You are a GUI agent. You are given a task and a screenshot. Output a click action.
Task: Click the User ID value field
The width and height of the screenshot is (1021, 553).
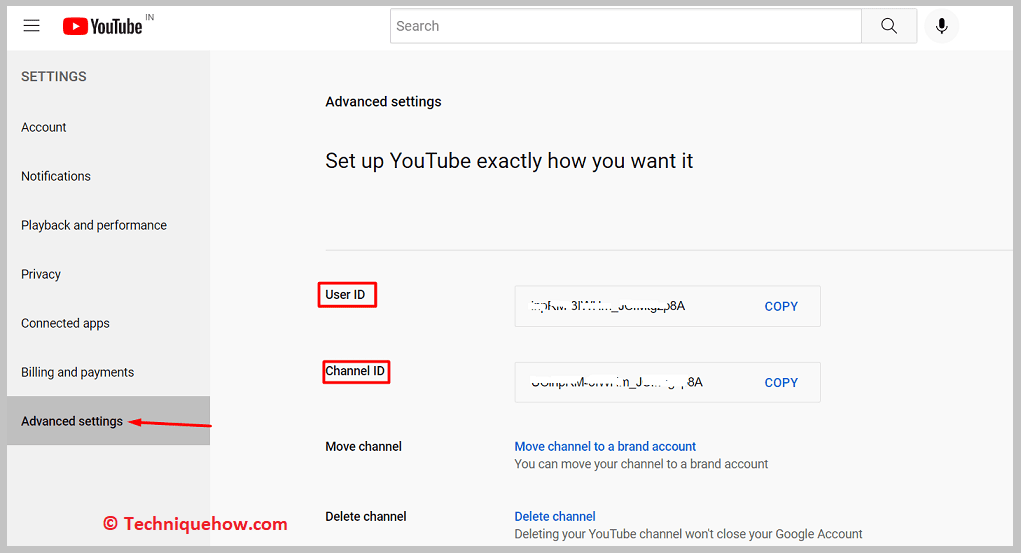[667, 306]
